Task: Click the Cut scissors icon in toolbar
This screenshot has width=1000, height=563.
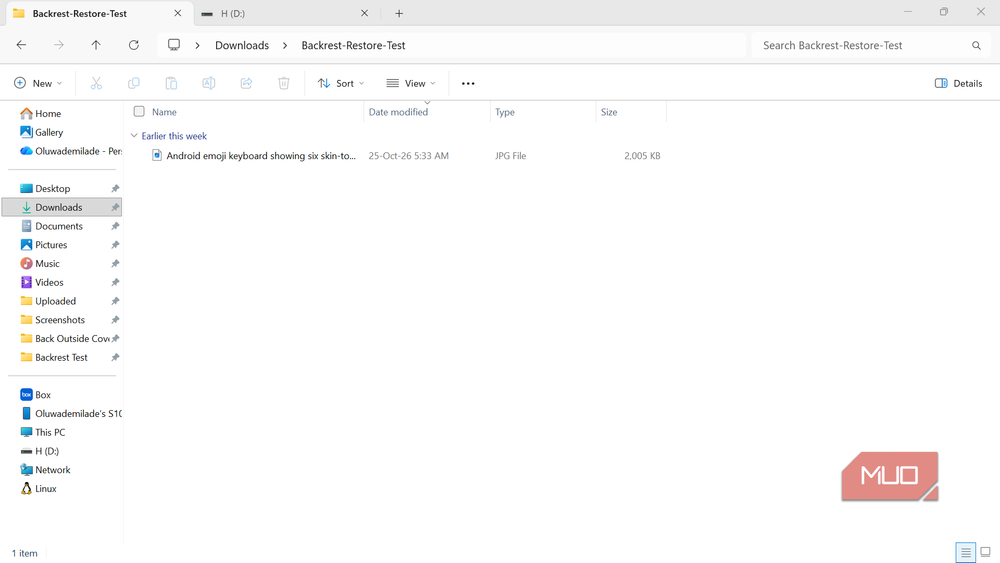Action: click(x=96, y=84)
